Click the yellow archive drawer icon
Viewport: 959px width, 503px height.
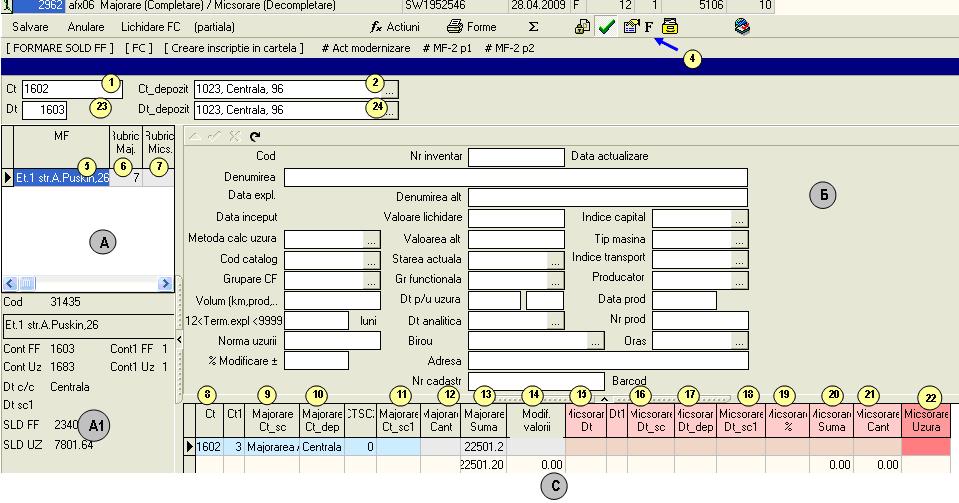pyautogui.click(x=670, y=27)
